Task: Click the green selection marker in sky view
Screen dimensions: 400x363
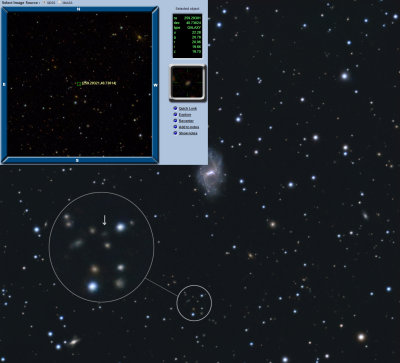Action: pos(79,84)
